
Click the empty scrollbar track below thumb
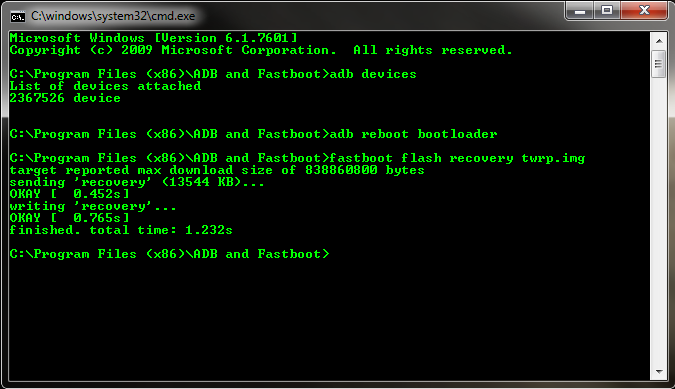pyautogui.click(x=659, y=220)
